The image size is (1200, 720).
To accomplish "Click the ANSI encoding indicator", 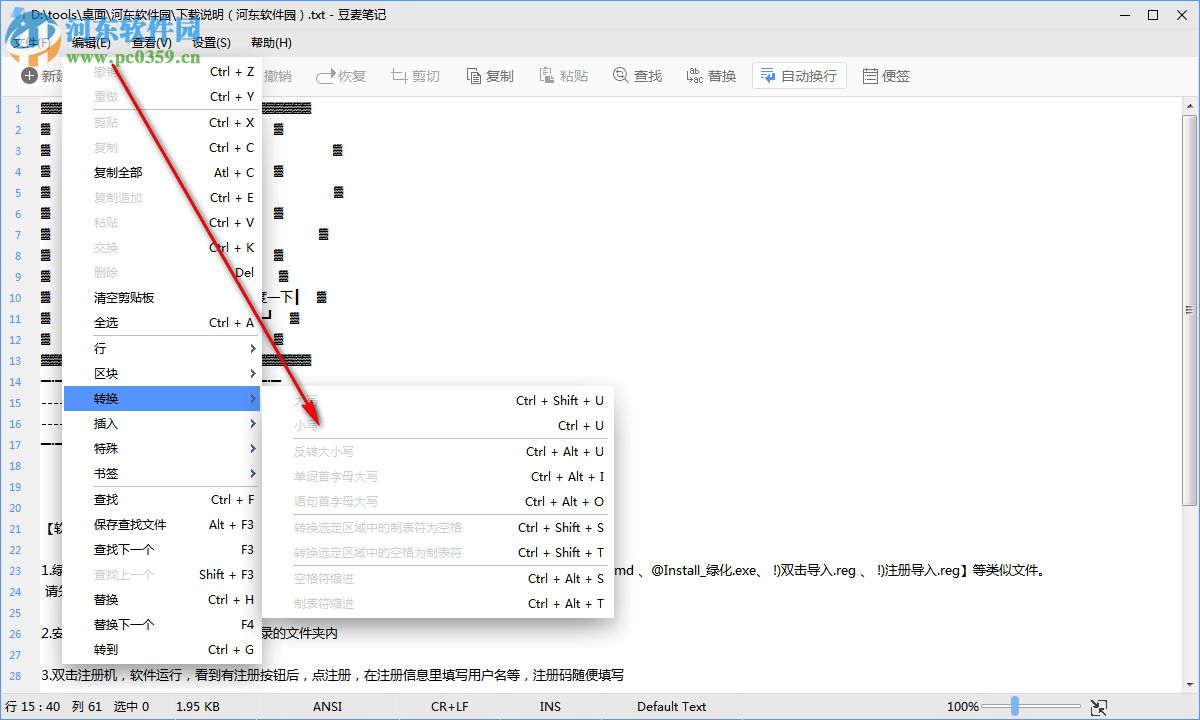I will 328,706.
